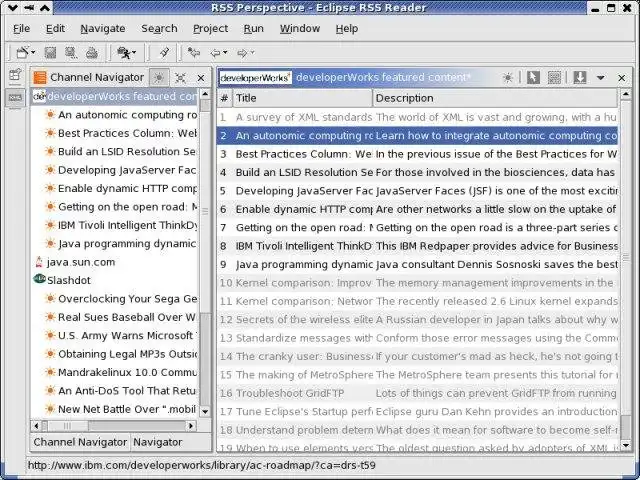This screenshot has width=640, height=480.
Task: Open the Help menu
Action: click(347, 29)
